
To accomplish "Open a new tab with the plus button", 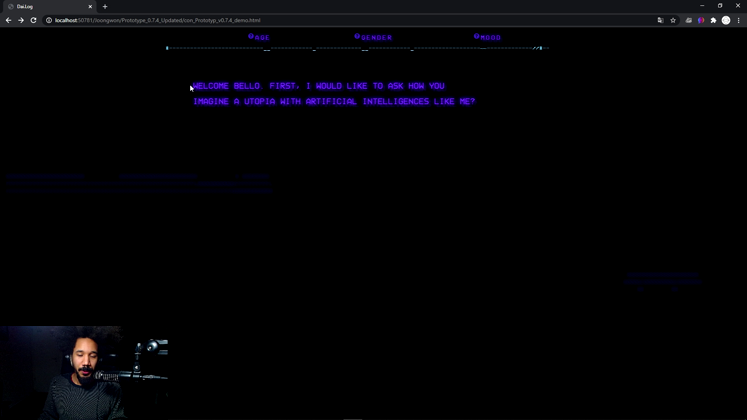I will pos(105,6).
